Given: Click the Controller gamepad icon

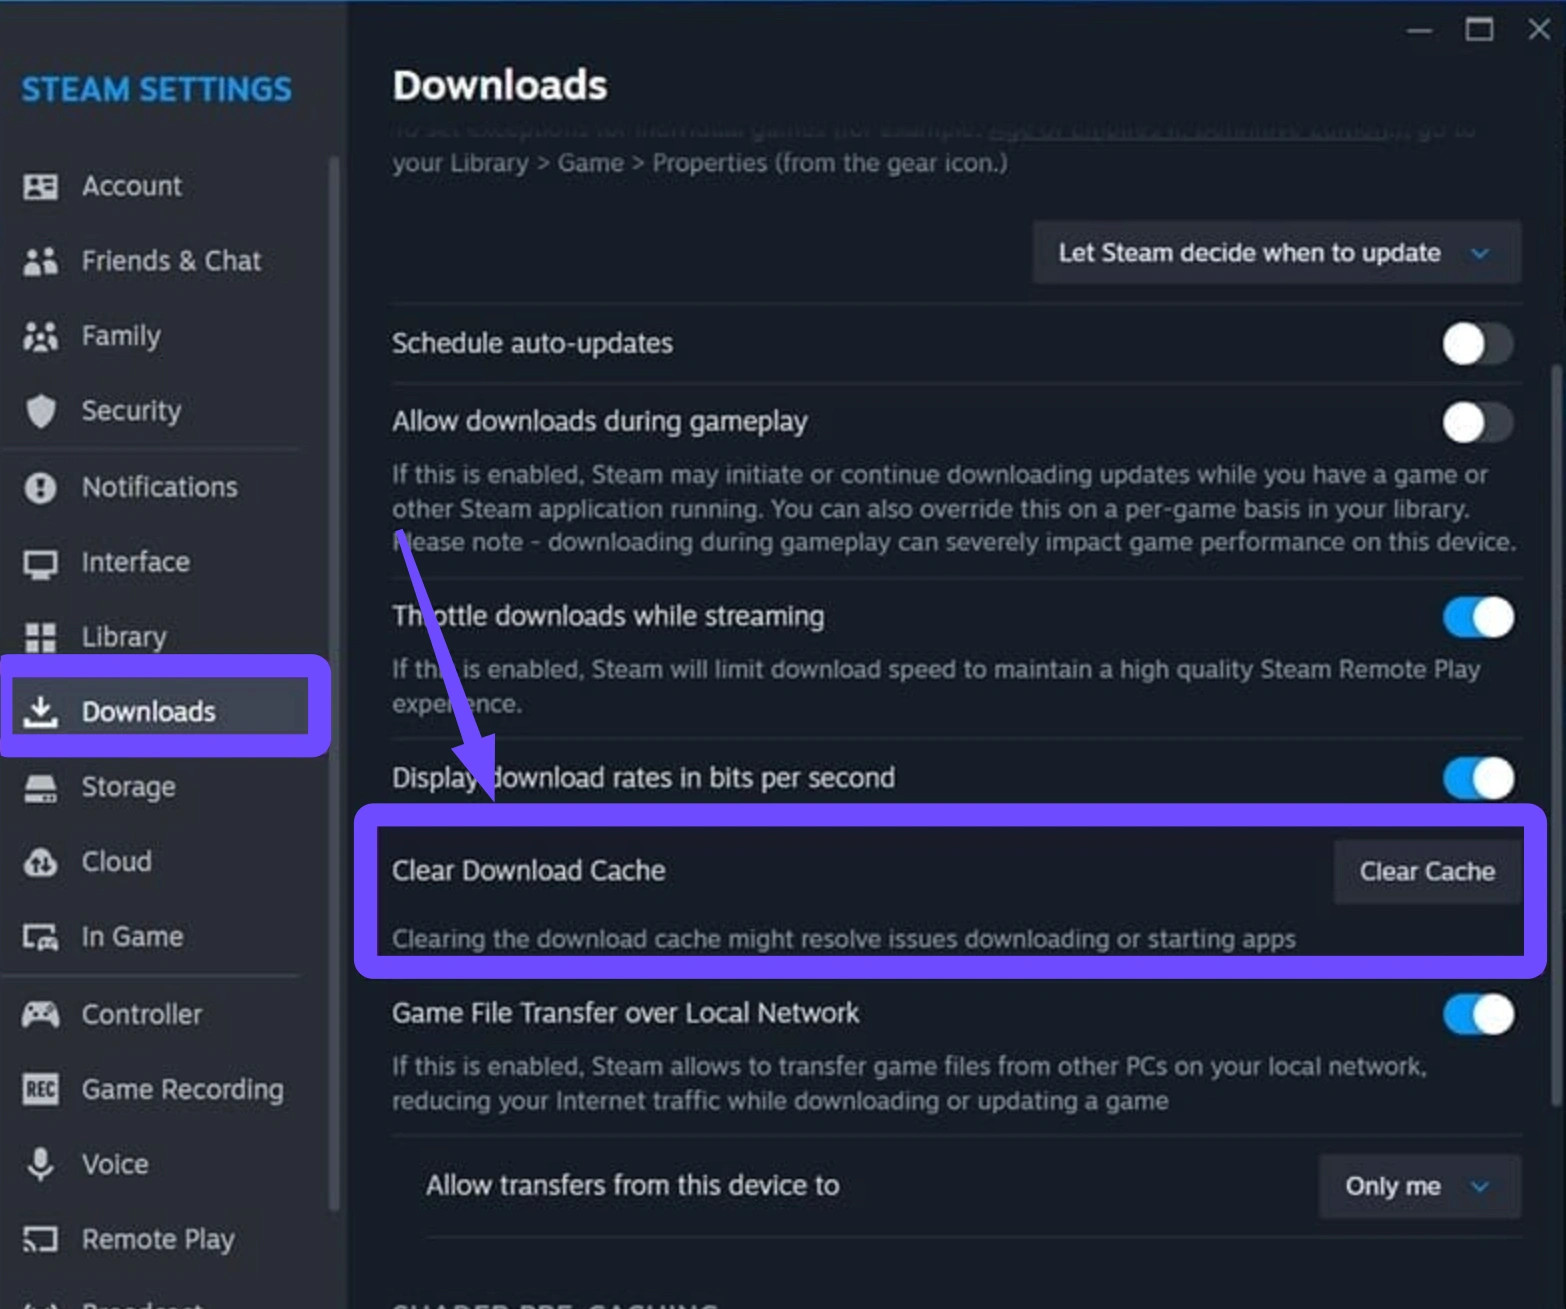Looking at the screenshot, I should (40, 1014).
